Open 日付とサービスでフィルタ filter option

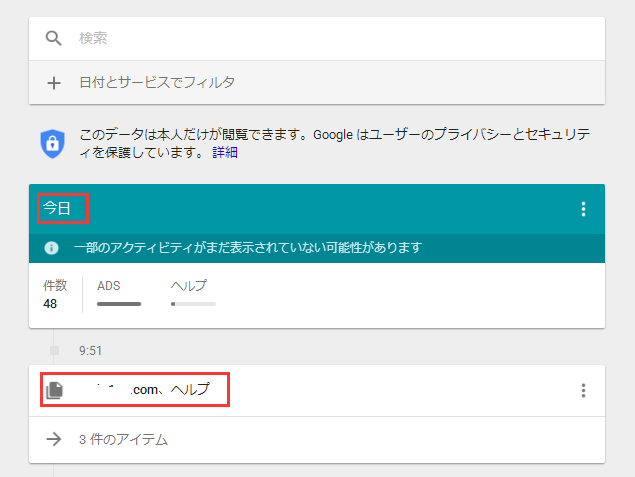click(157, 82)
